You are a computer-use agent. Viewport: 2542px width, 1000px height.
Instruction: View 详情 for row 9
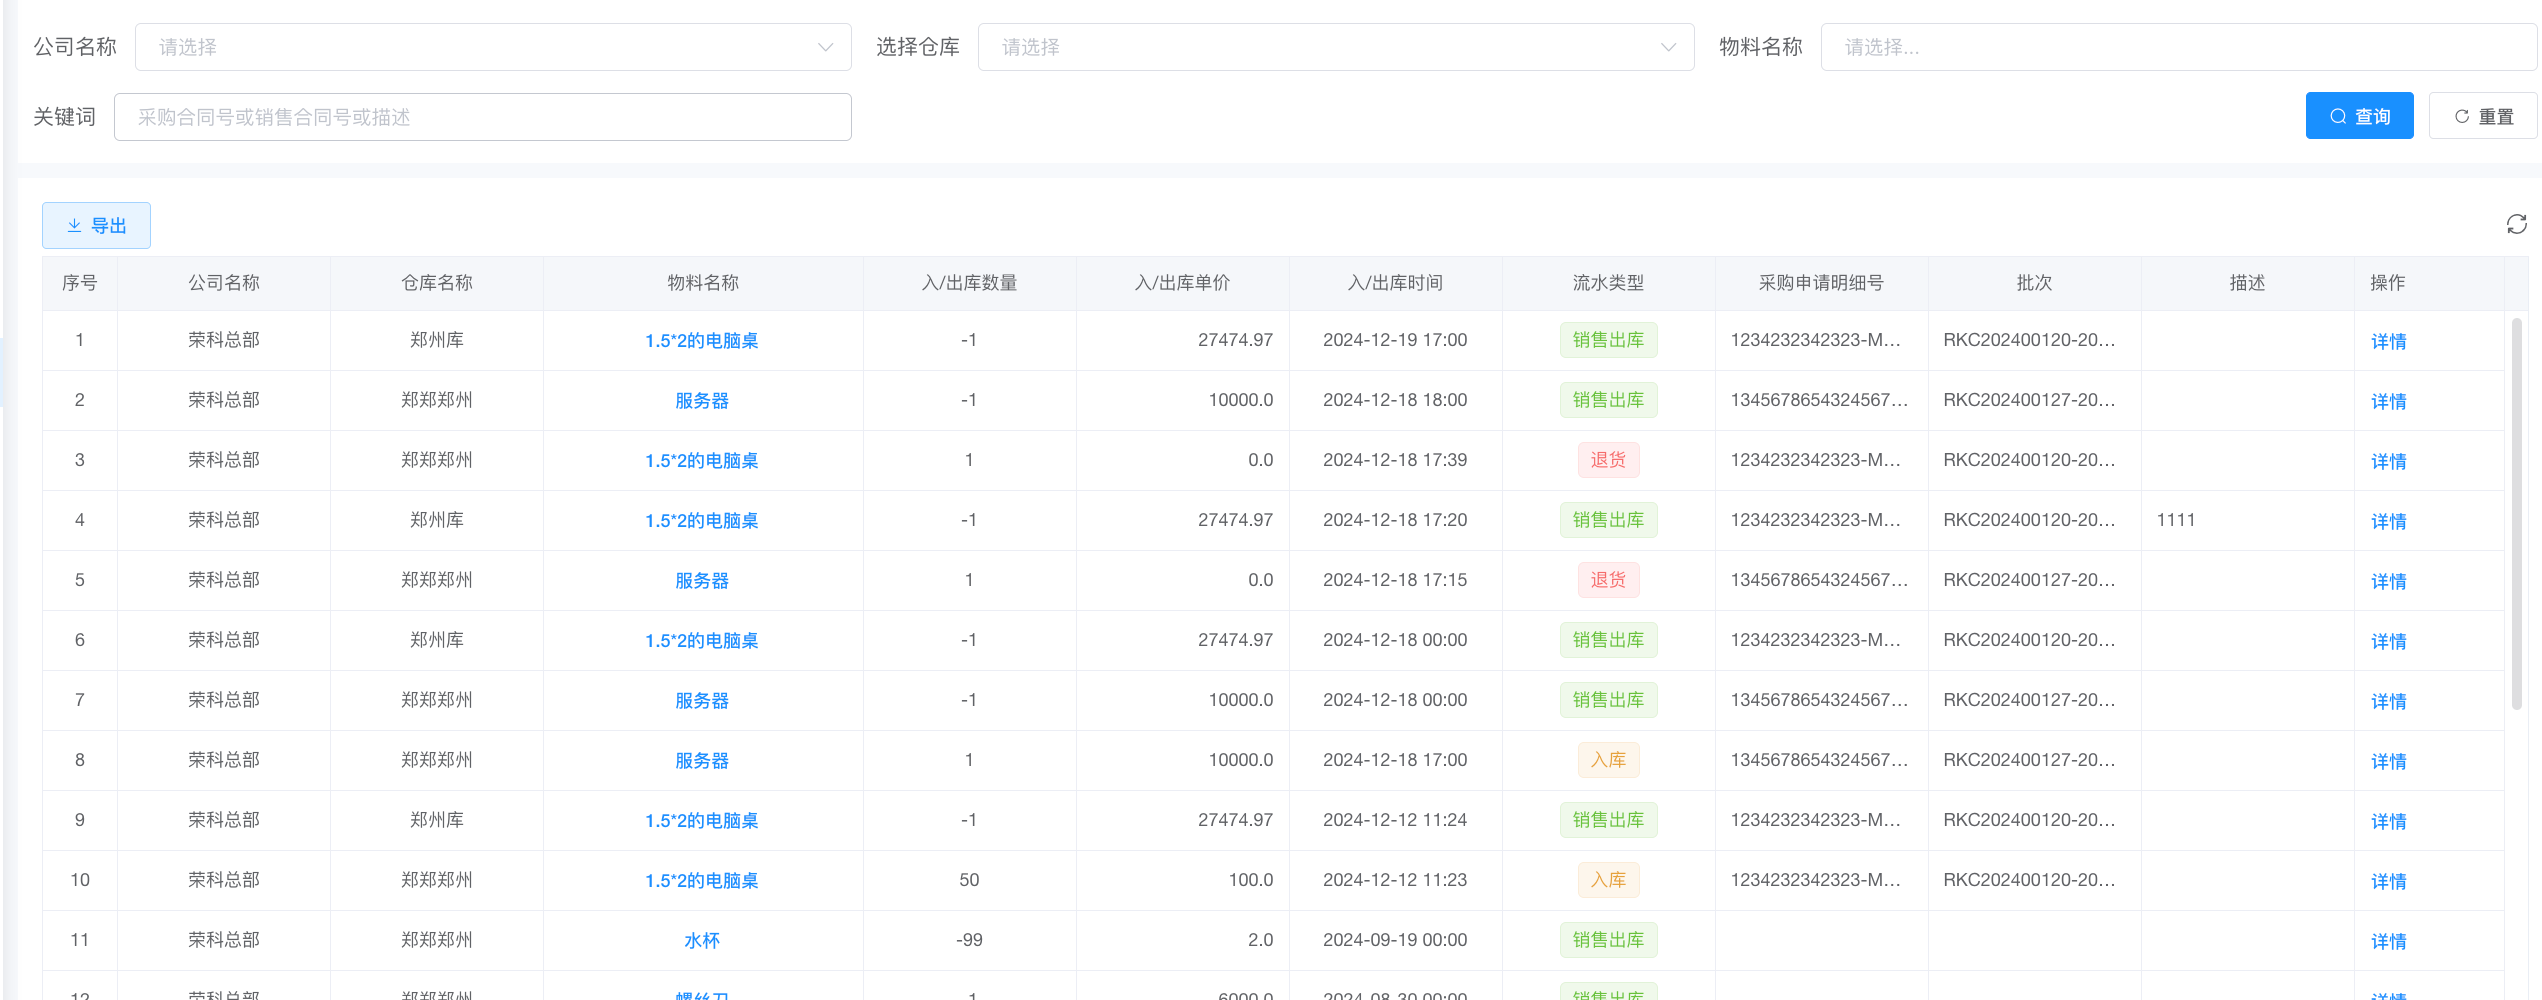click(2388, 821)
